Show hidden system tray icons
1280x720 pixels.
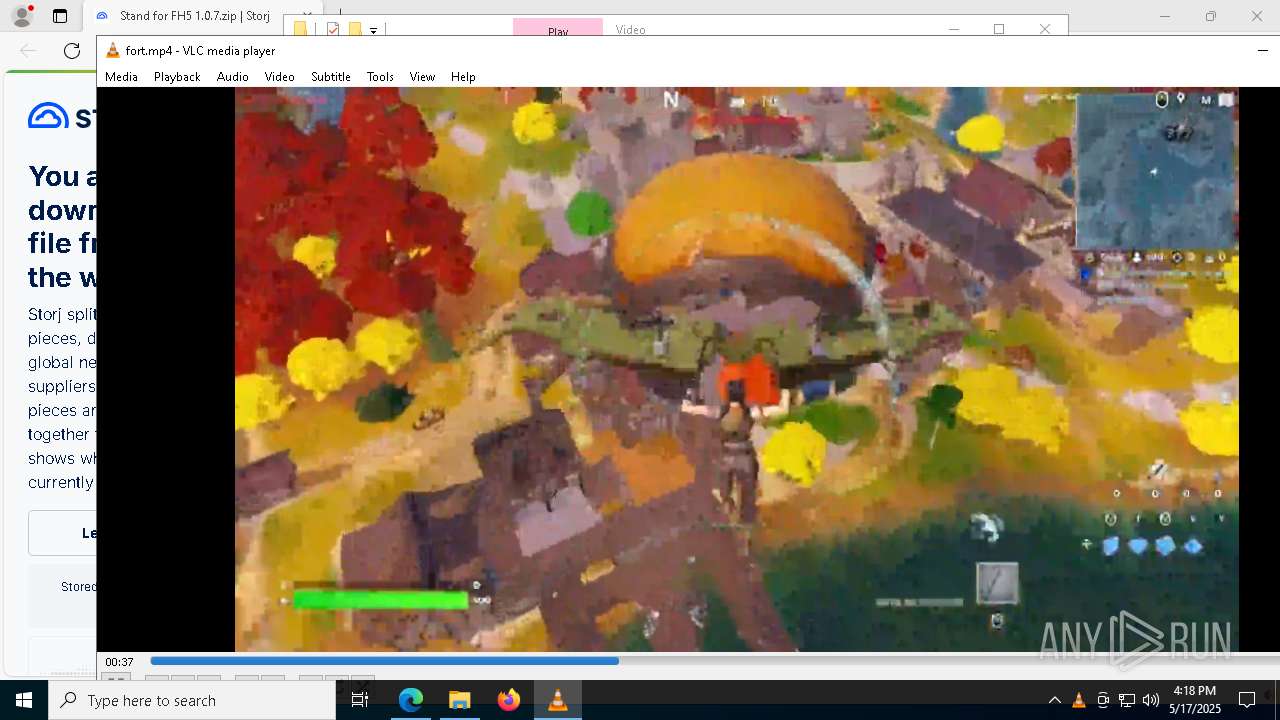tap(1054, 700)
